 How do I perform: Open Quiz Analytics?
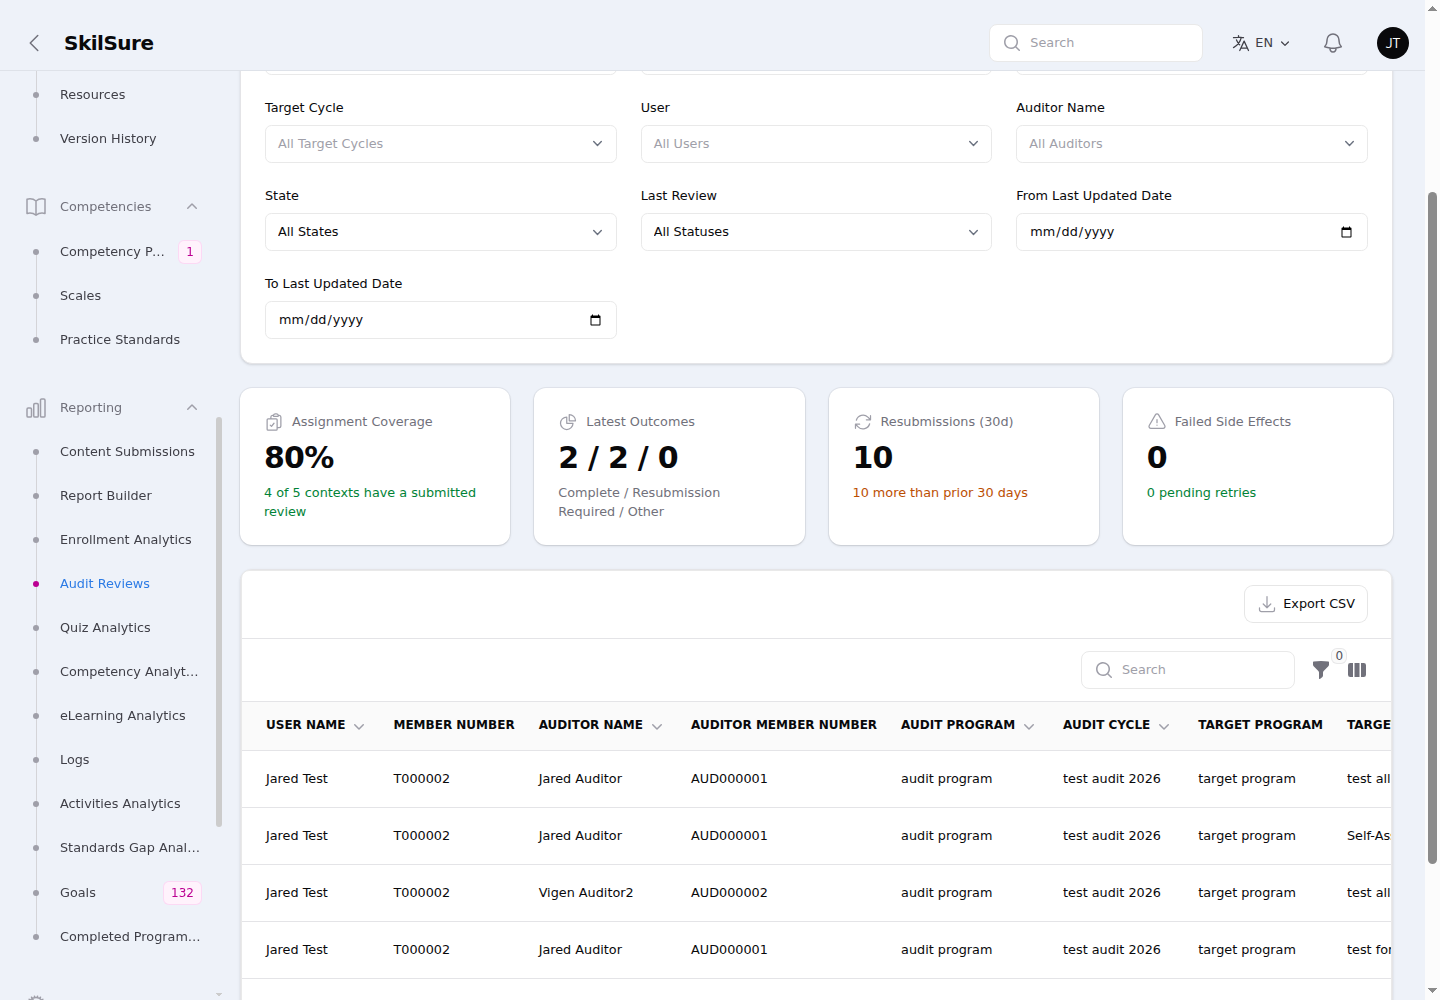pos(105,628)
